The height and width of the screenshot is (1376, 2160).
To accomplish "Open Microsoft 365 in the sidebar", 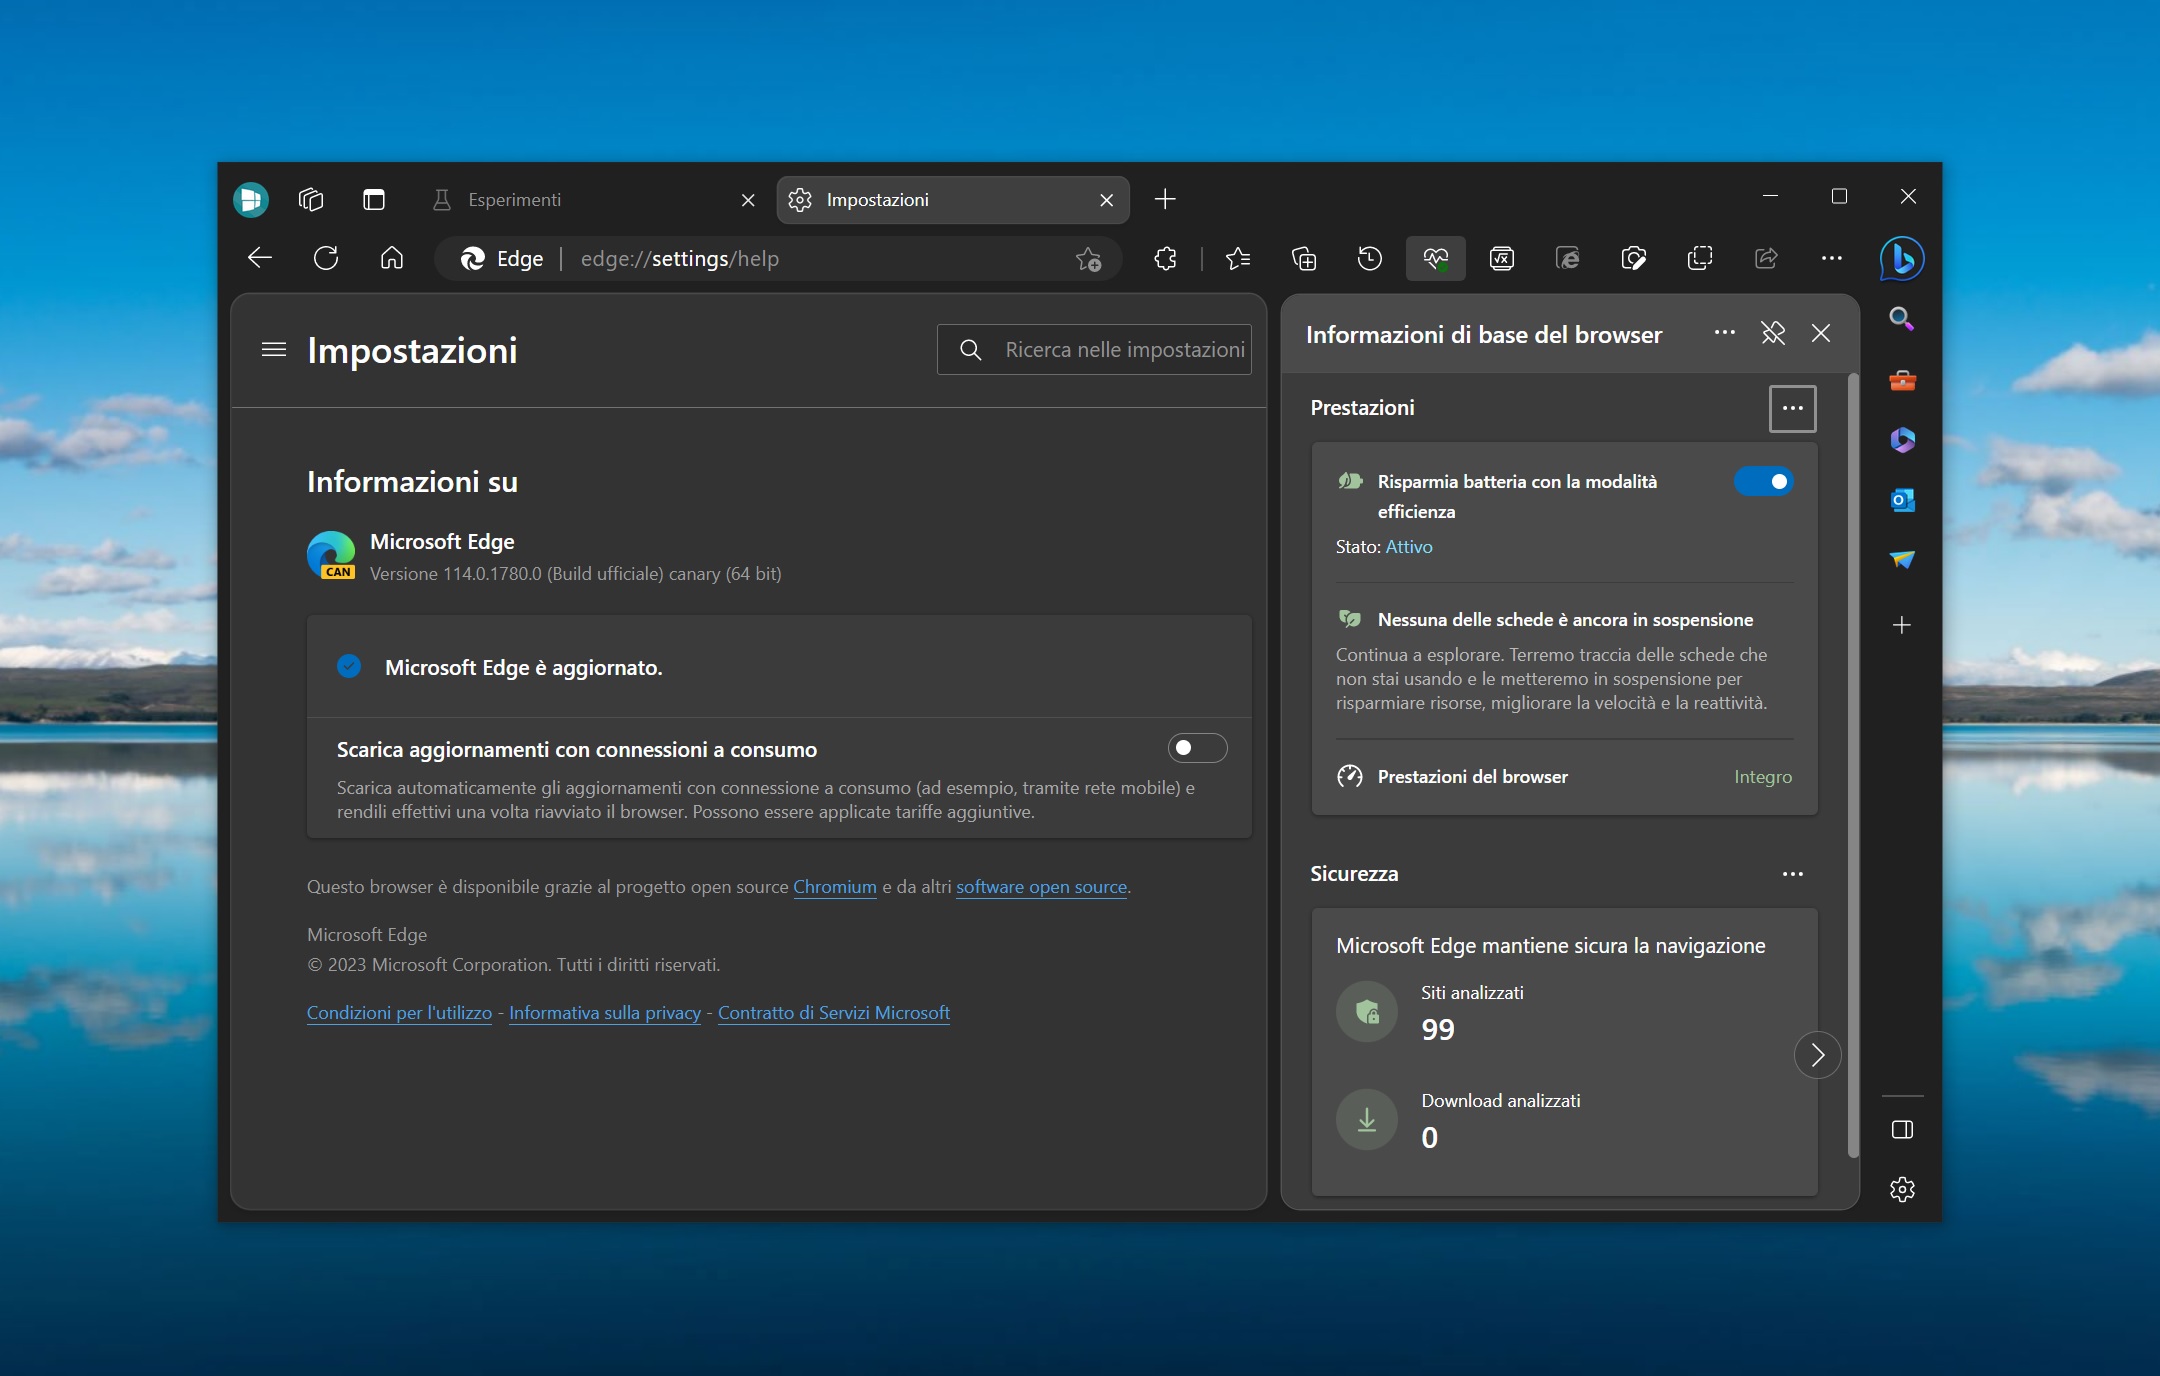I will 1902,440.
